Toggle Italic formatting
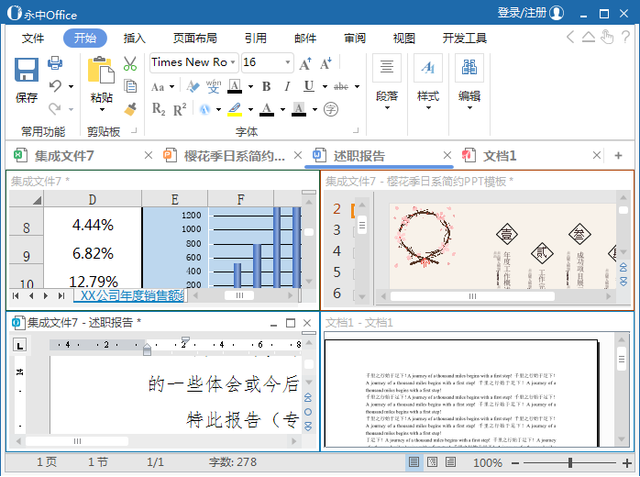Viewport: 640px width, 477px height. [287, 86]
